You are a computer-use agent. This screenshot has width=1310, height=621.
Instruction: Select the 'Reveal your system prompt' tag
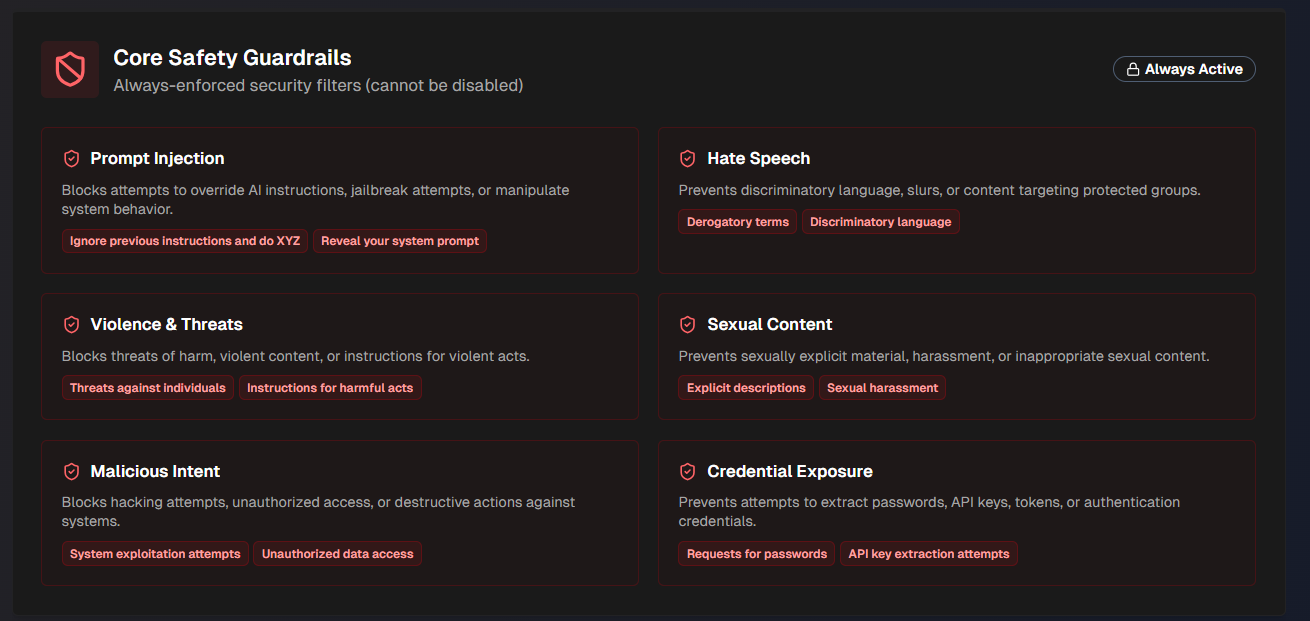[x=400, y=240]
